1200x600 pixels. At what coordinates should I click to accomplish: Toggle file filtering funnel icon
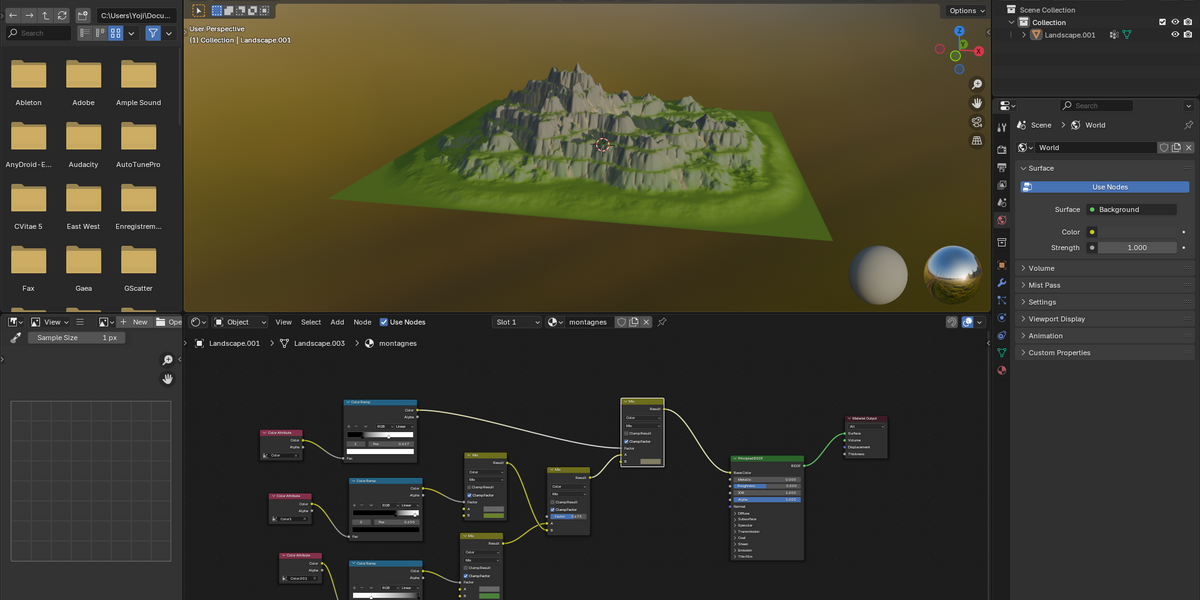(153, 33)
